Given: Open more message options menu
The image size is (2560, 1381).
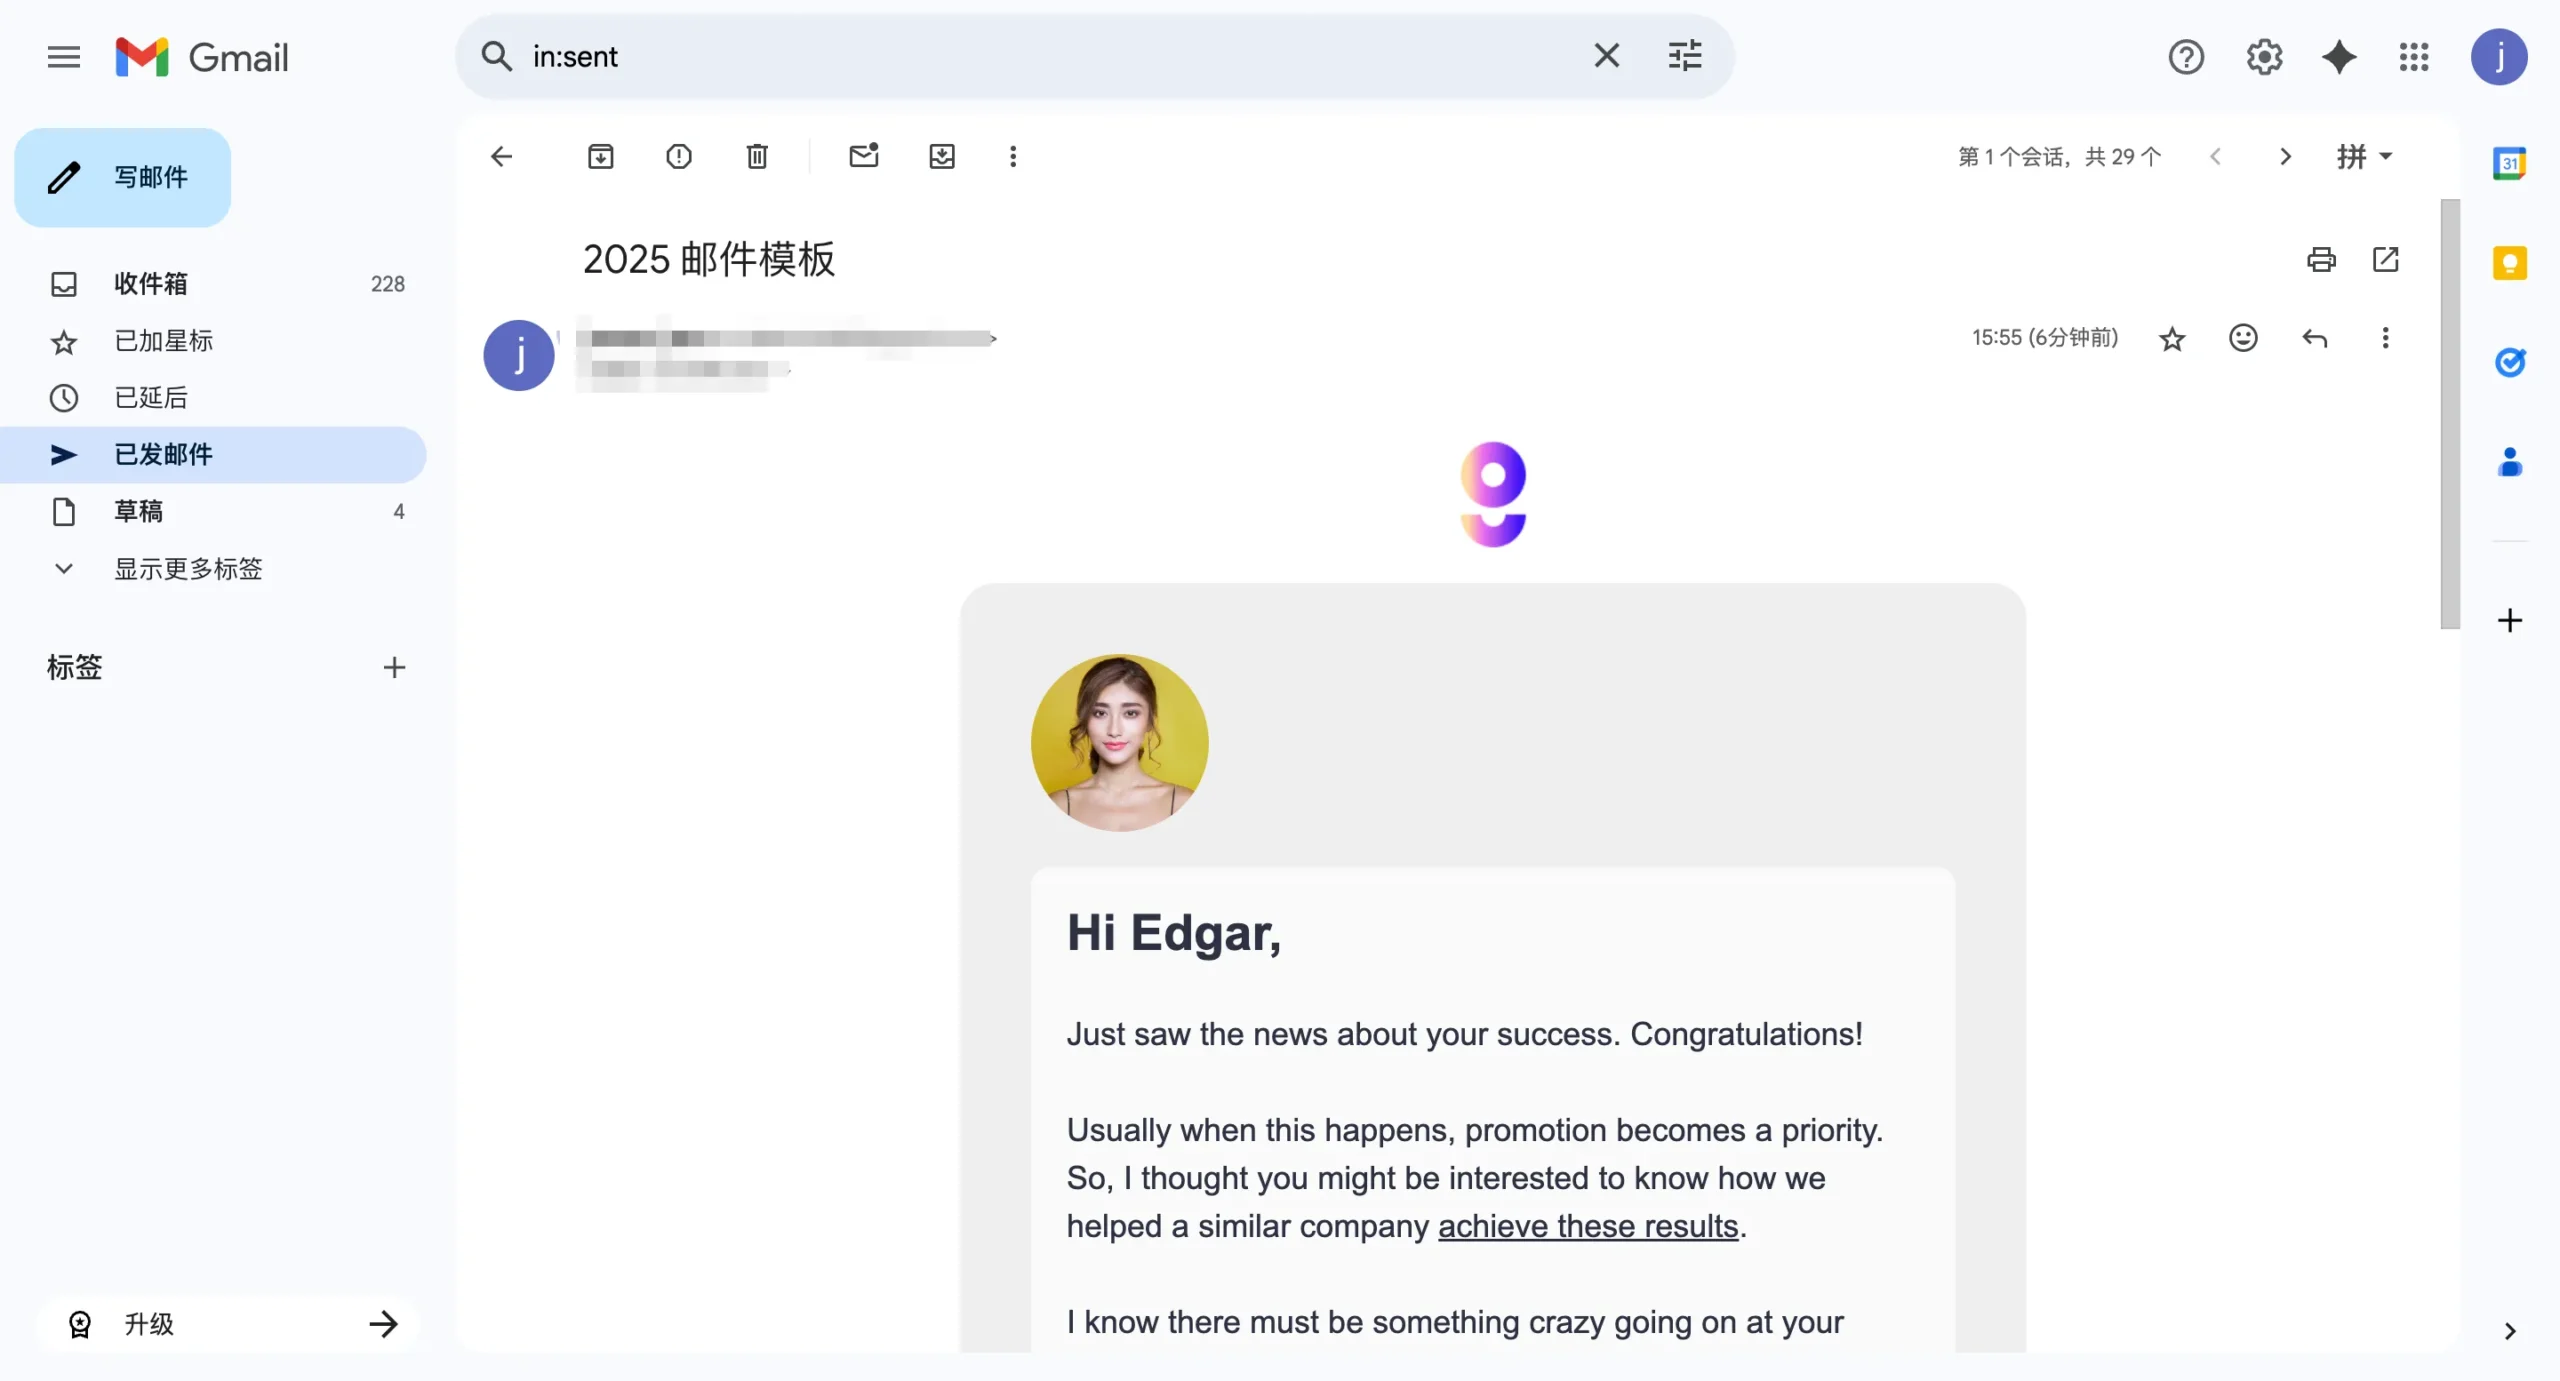Looking at the screenshot, I should 2387,338.
